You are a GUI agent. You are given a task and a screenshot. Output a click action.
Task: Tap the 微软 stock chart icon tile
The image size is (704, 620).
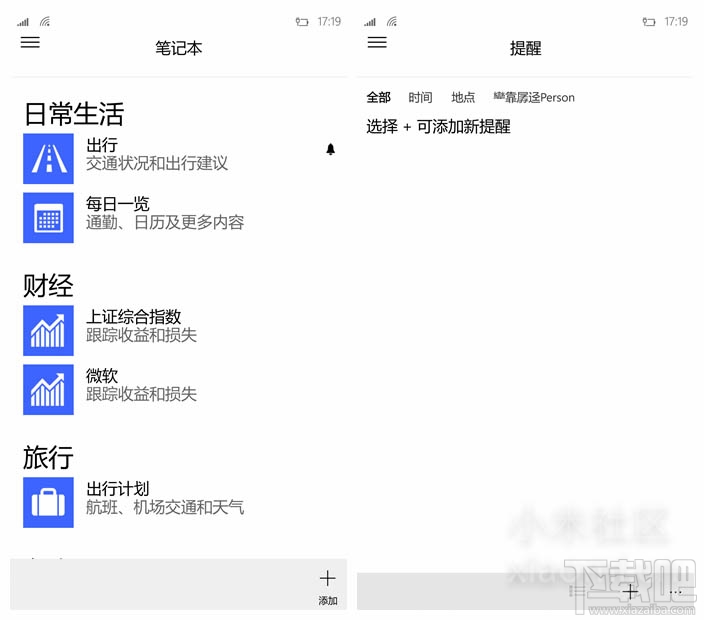click(x=48, y=389)
